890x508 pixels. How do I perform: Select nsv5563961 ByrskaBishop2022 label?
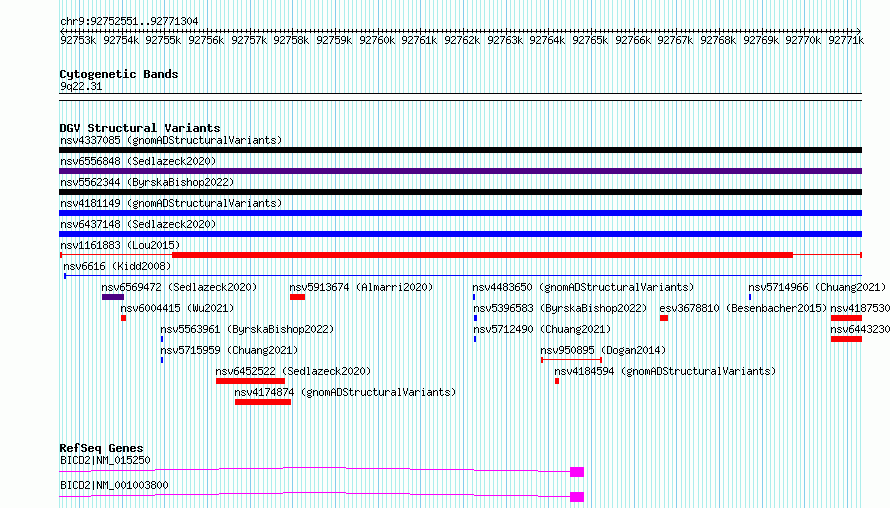tap(247, 329)
